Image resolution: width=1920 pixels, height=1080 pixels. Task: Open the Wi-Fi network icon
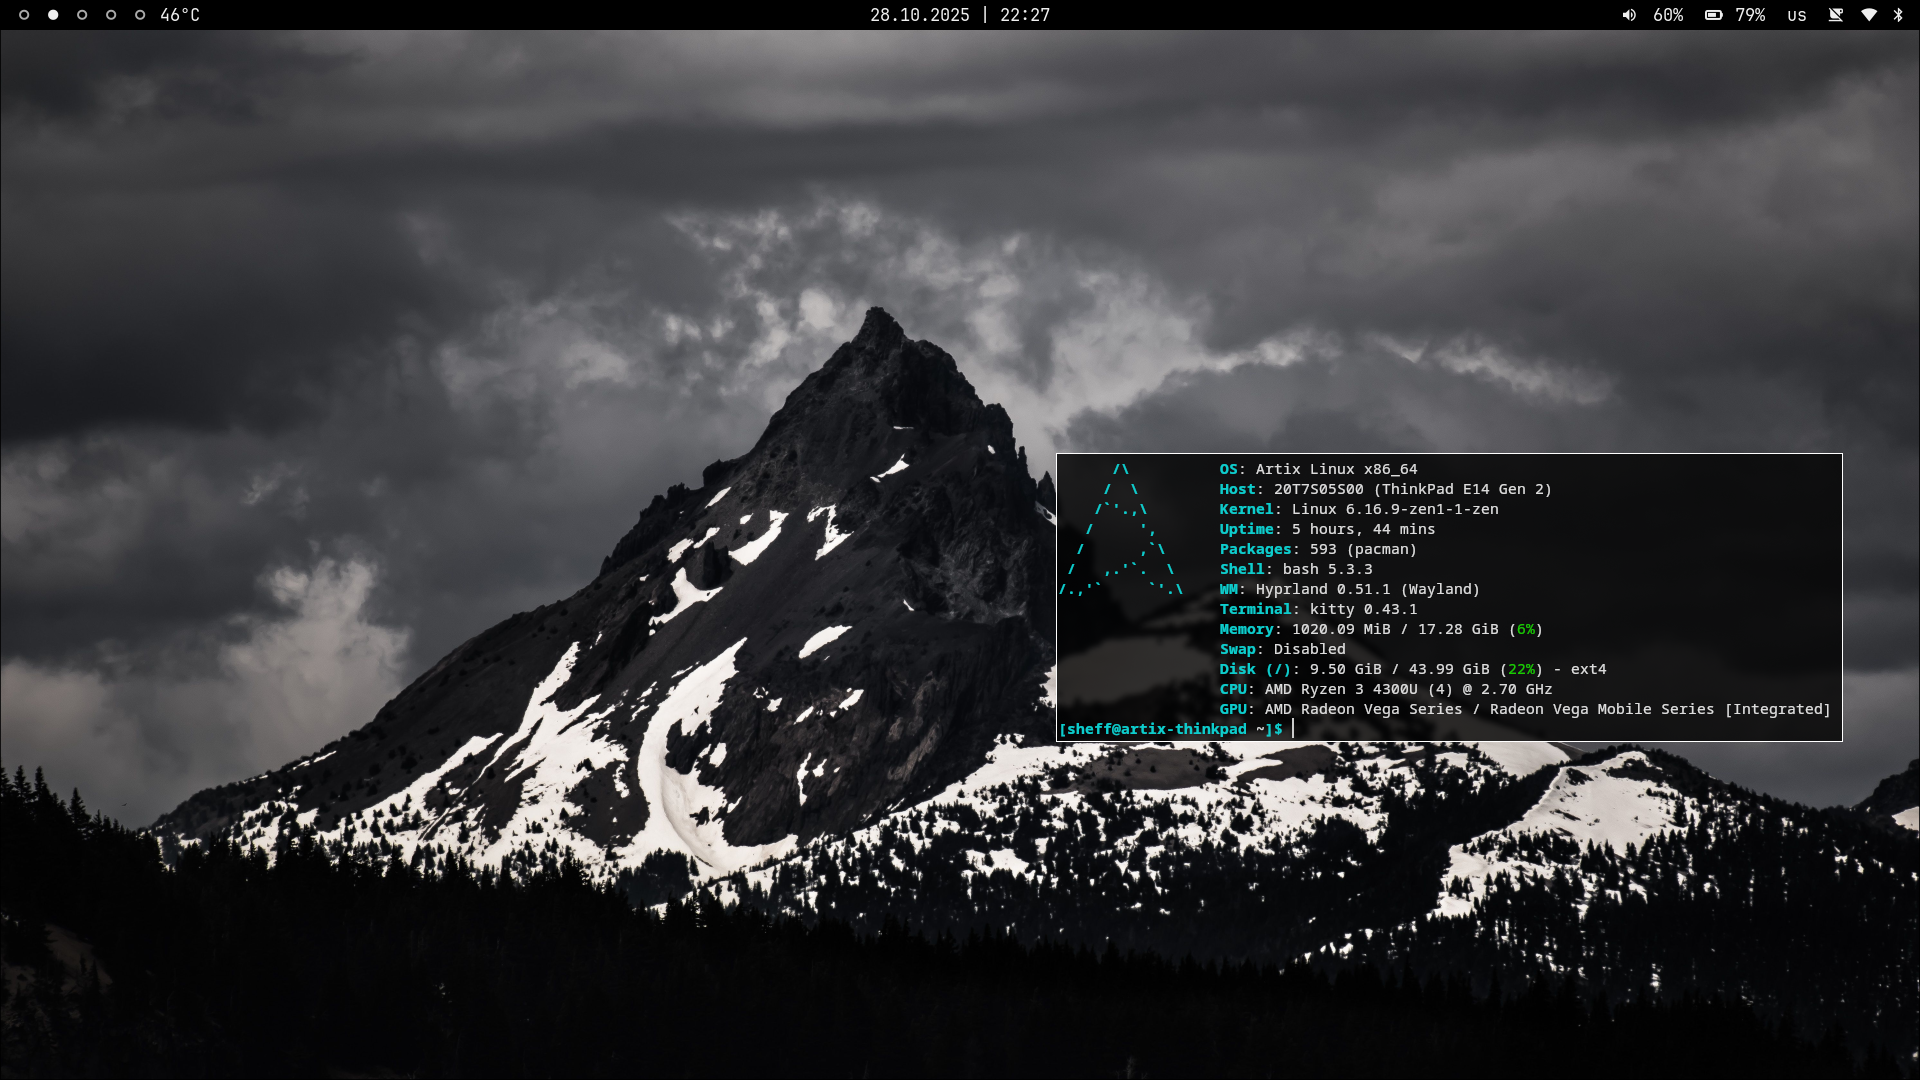[1868, 15]
